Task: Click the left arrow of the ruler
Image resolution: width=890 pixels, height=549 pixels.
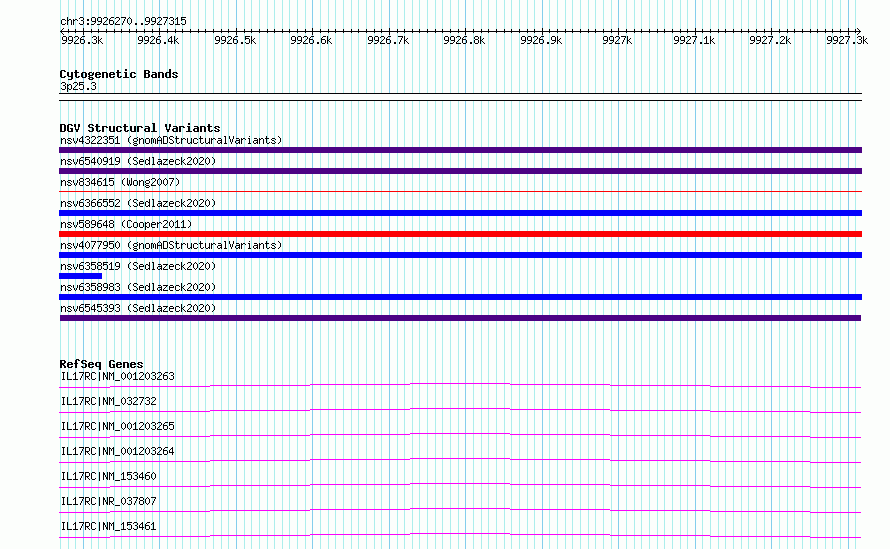Action: 62,31
